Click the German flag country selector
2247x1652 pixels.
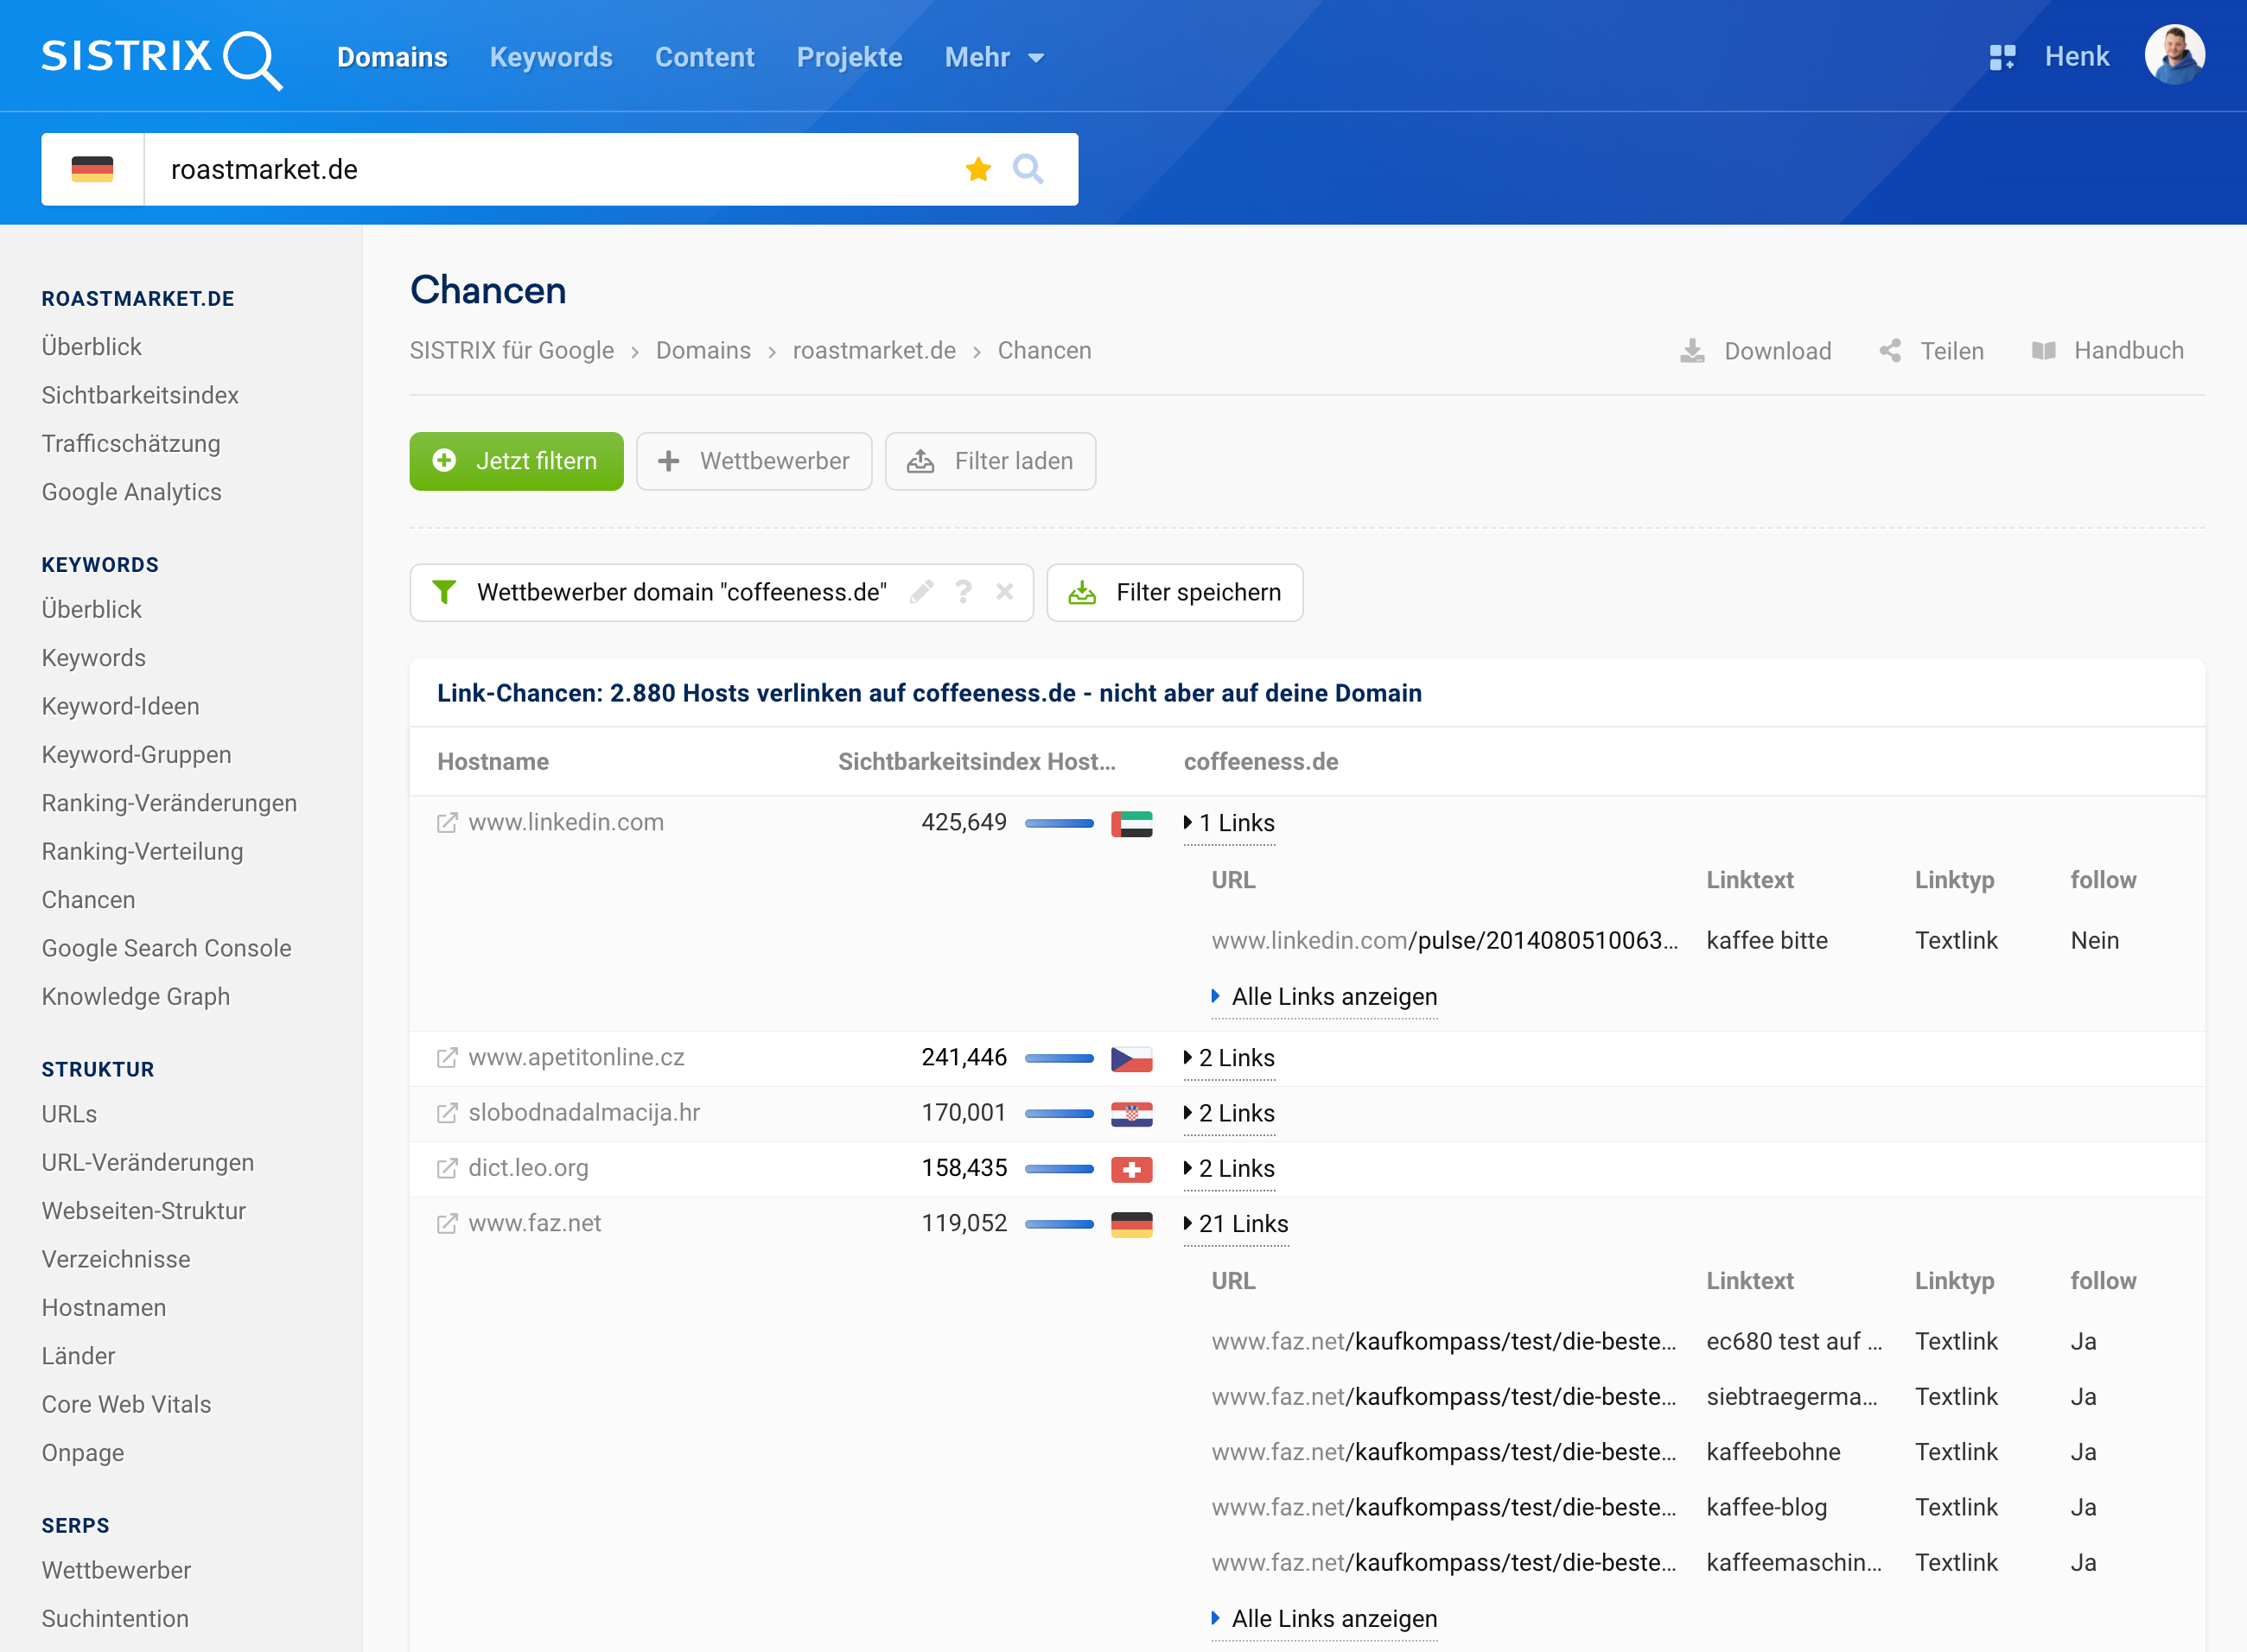(x=92, y=169)
